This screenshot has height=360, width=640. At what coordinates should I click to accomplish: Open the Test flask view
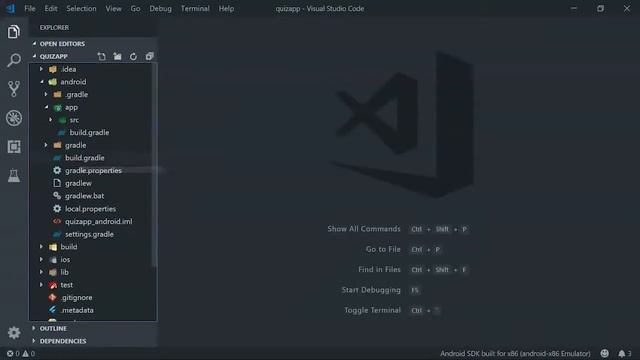[x=13, y=176]
